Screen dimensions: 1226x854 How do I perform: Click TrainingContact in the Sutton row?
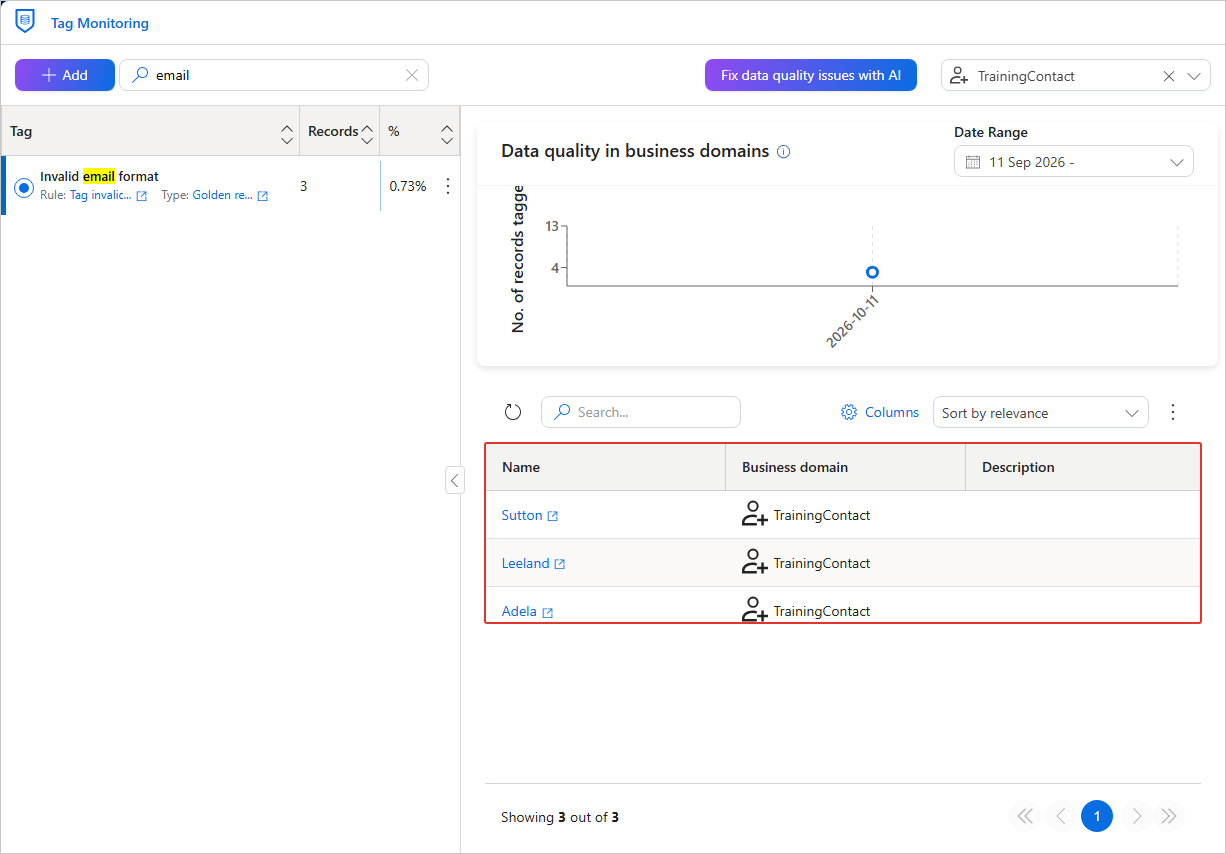[822, 516]
